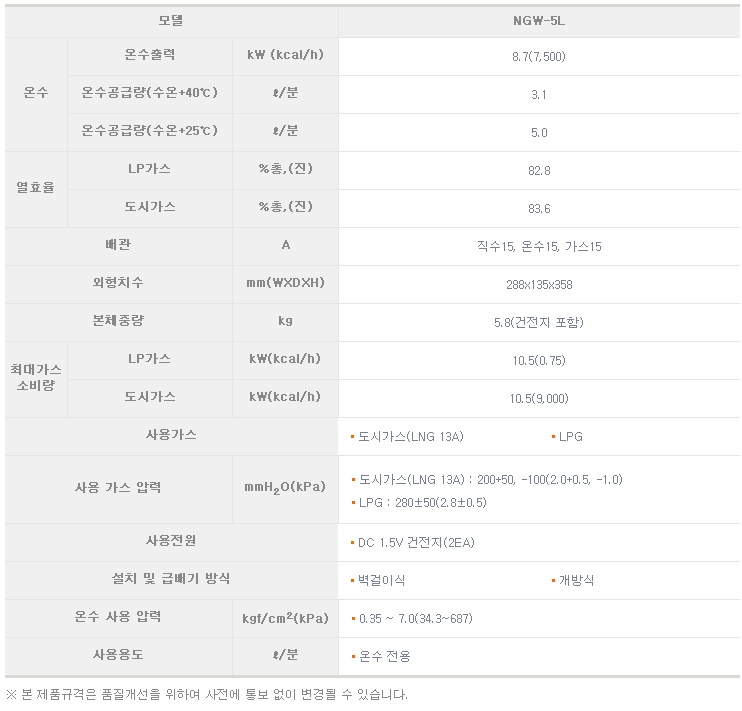Click the 열효율 category cell
Screen dimensions: 742x711
point(35,188)
